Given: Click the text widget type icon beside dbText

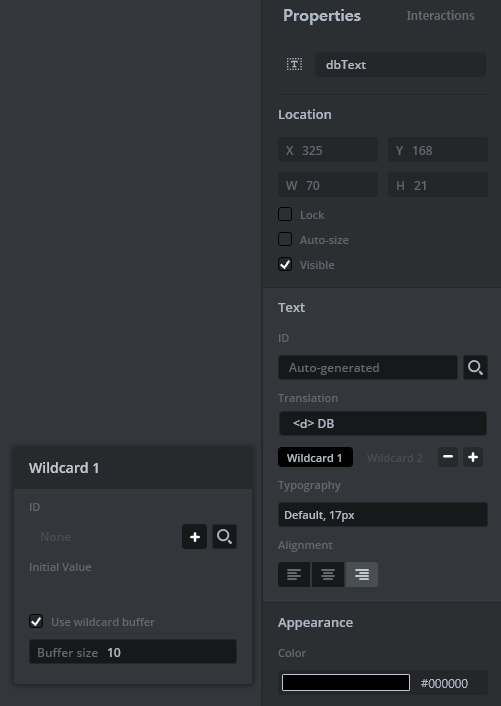Looking at the screenshot, I should click(294, 64).
